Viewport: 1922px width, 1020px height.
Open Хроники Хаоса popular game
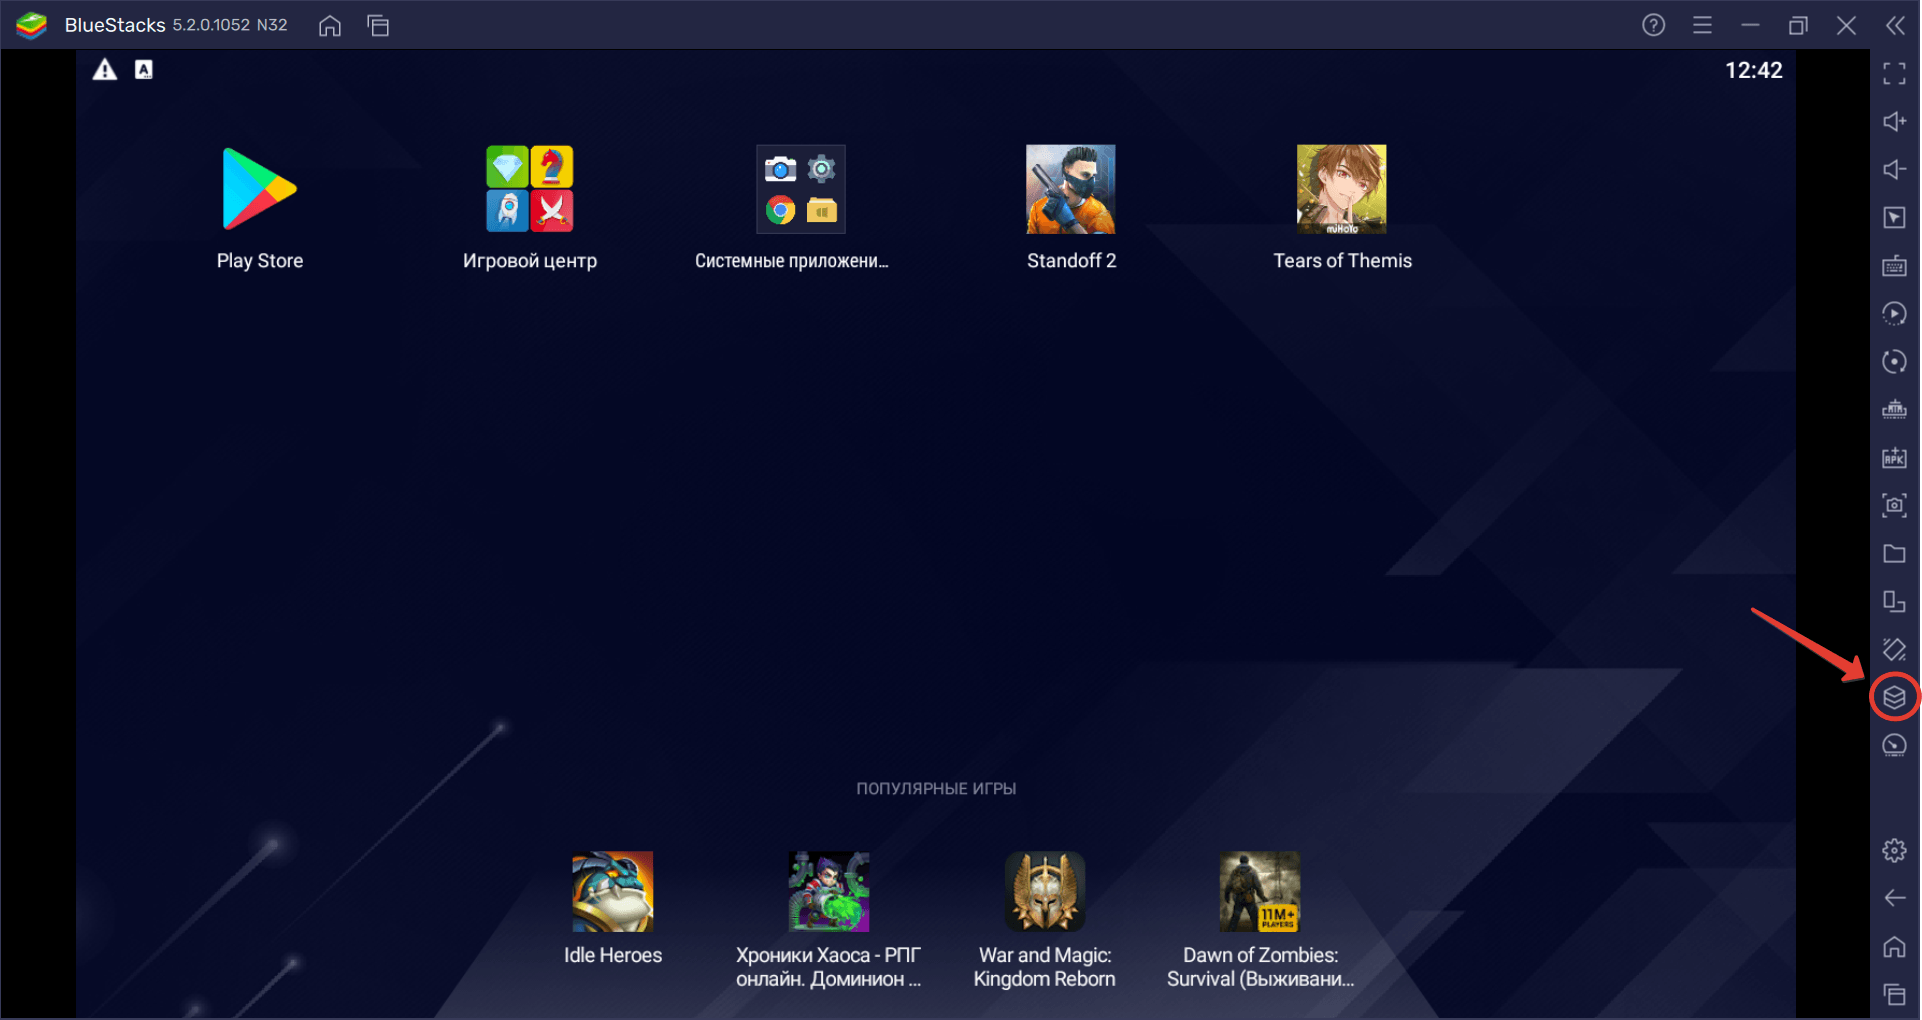point(829,891)
